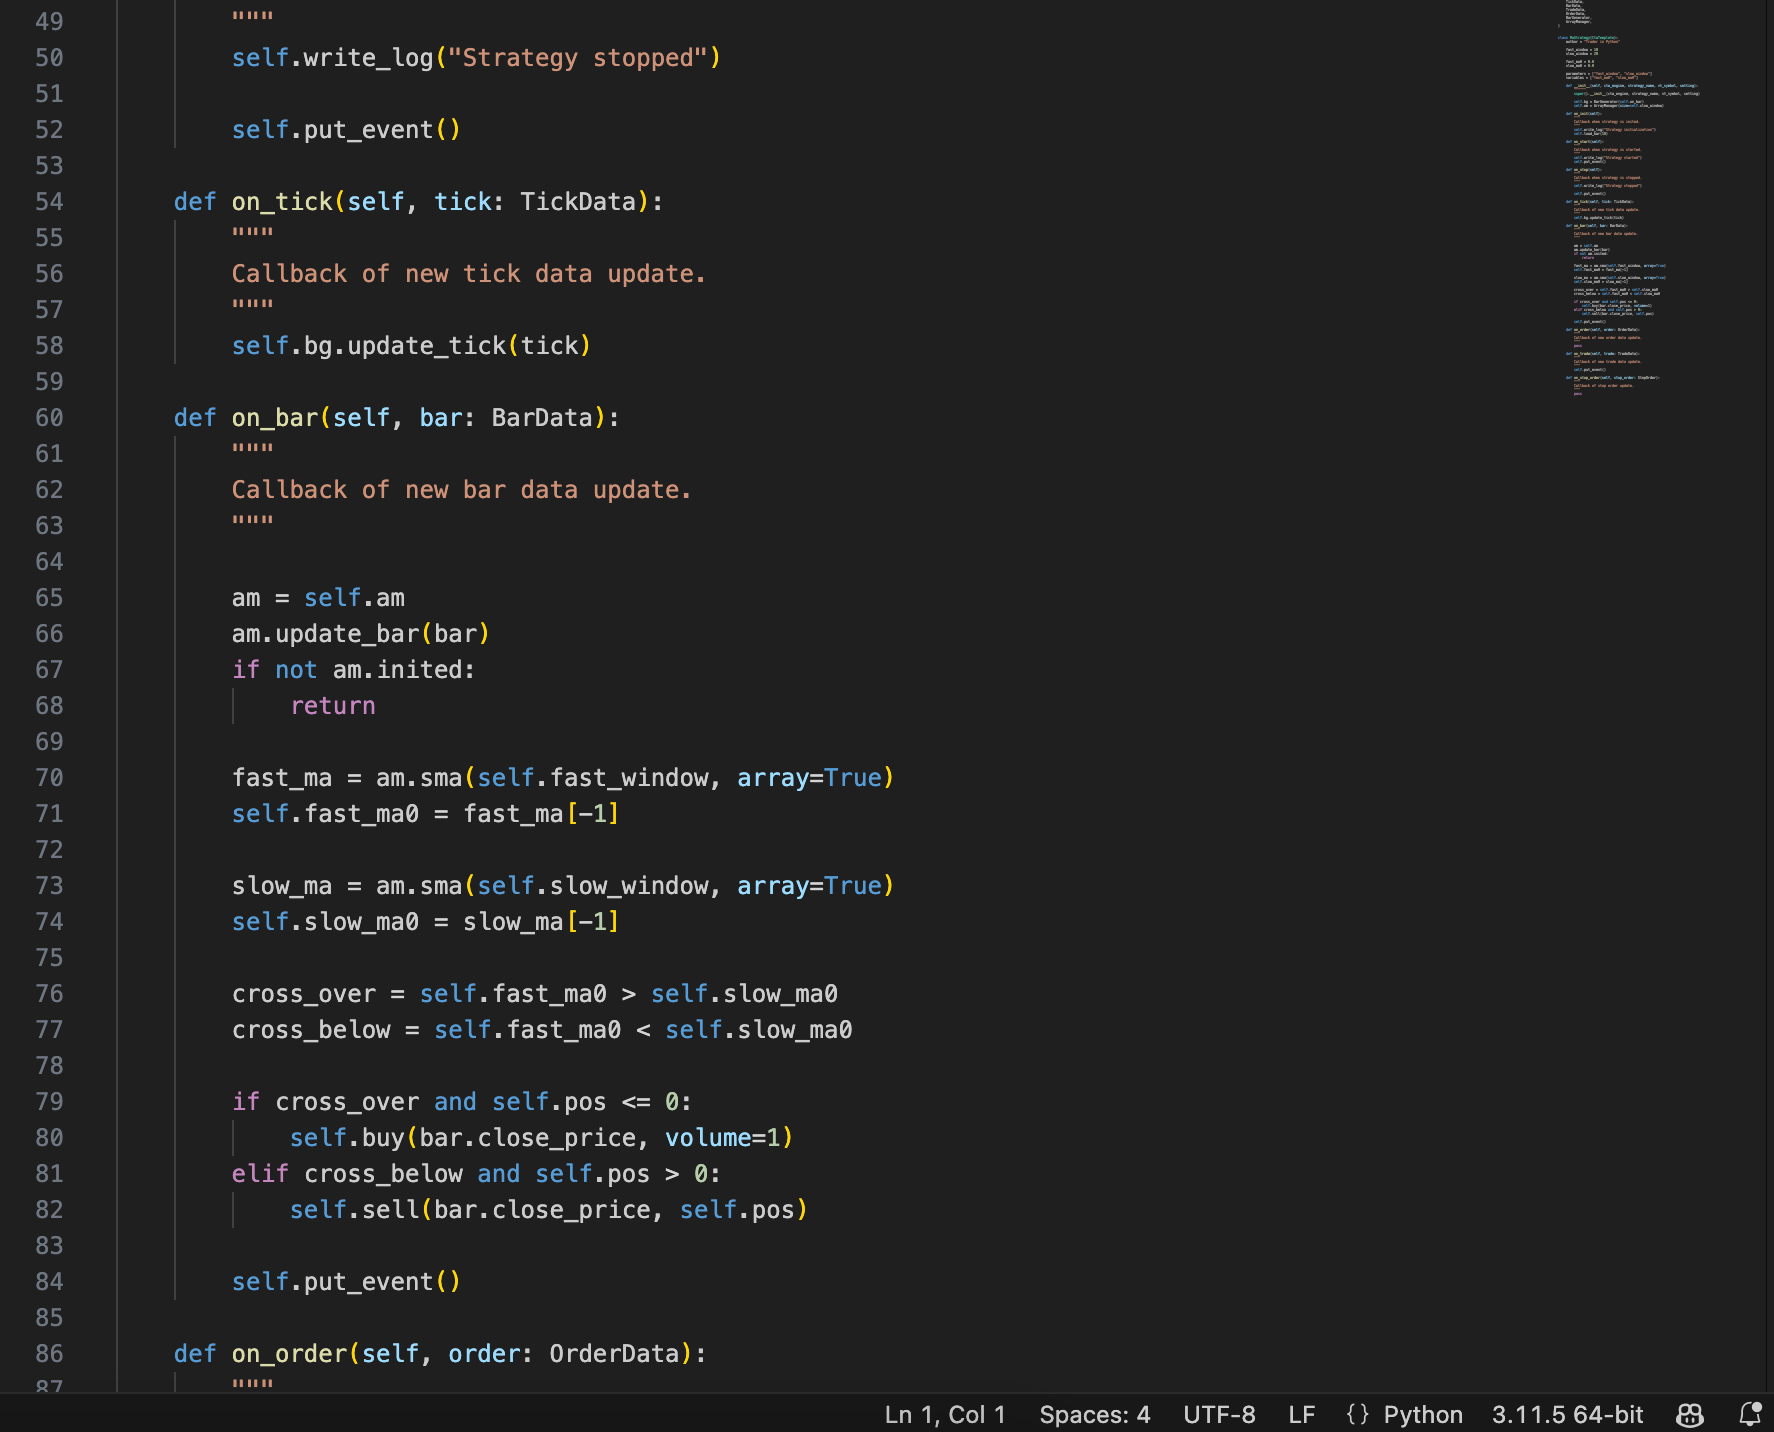The height and width of the screenshot is (1432, 1774).
Task: Open the GitHub Copilot status menu
Action: coord(1688,1414)
